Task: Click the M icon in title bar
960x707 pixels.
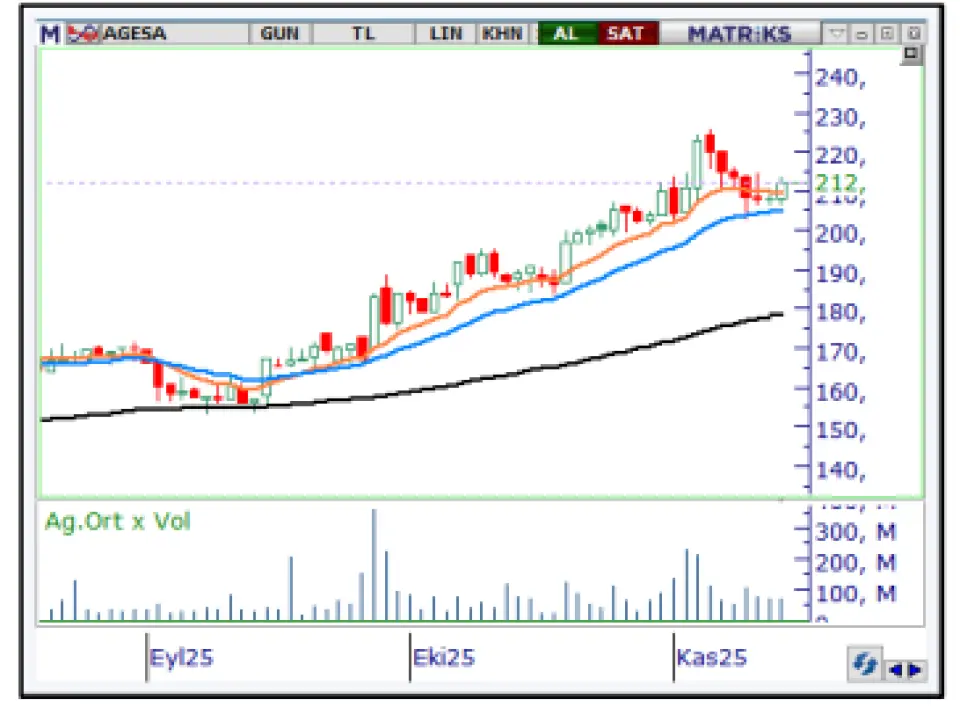Action: [x=50, y=34]
